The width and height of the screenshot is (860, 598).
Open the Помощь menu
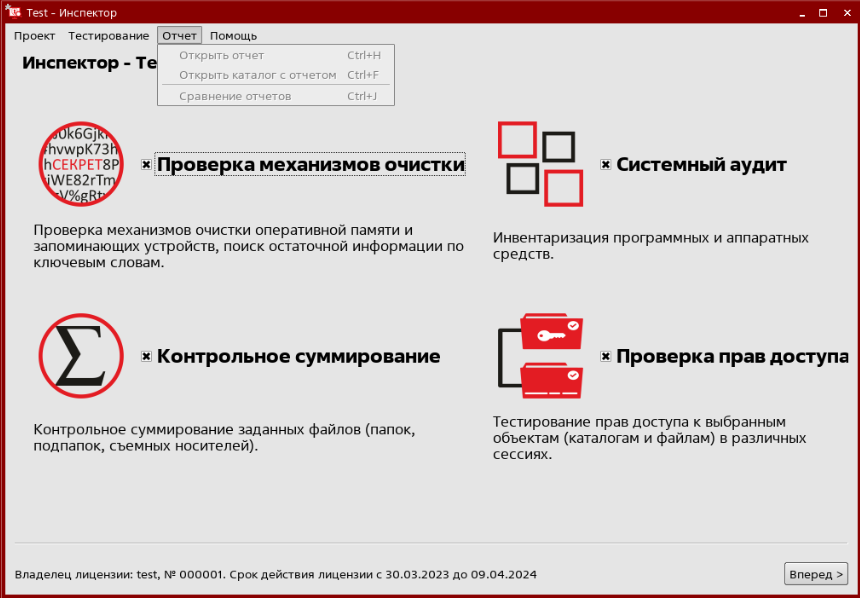[233, 35]
